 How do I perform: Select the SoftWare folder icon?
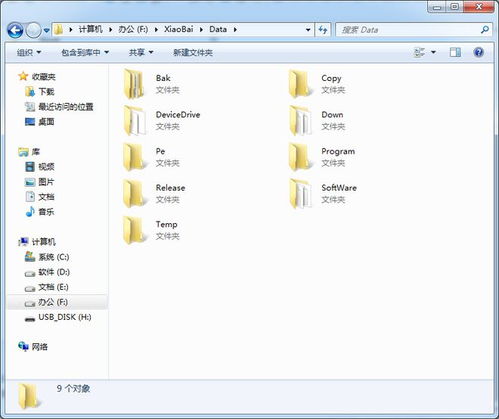coord(301,193)
